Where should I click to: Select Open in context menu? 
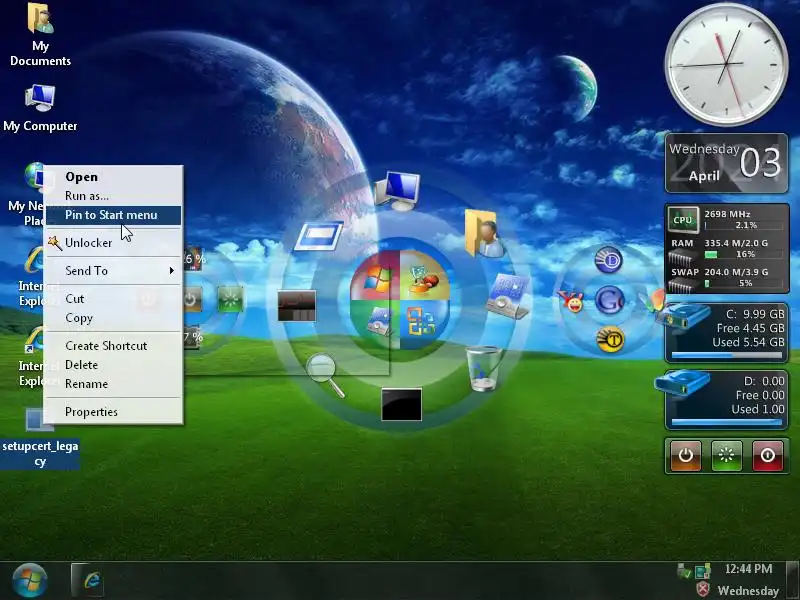pyautogui.click(x=113, y=177)
